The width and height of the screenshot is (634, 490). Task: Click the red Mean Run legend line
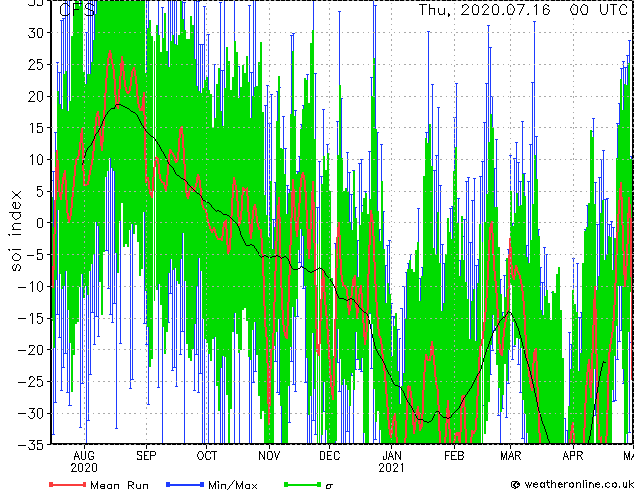click(x=67, y=484)
